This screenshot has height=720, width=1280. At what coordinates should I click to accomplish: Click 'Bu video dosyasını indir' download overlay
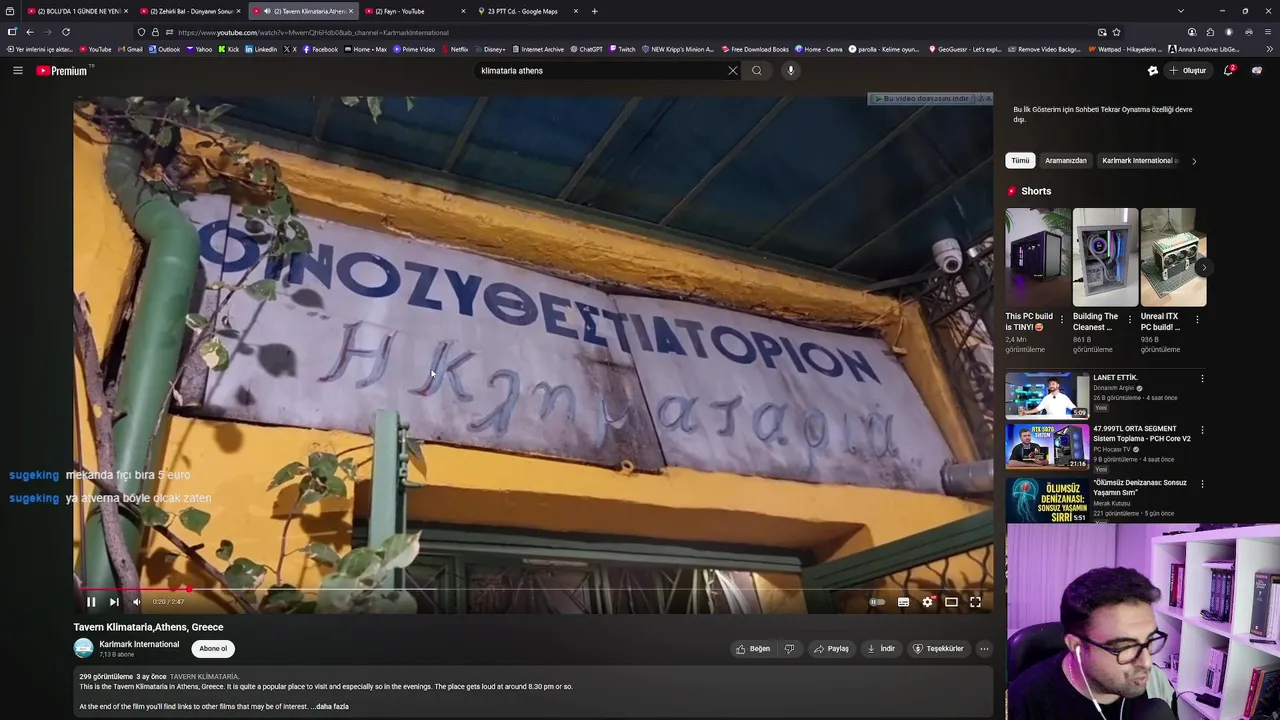pos(921,99)
